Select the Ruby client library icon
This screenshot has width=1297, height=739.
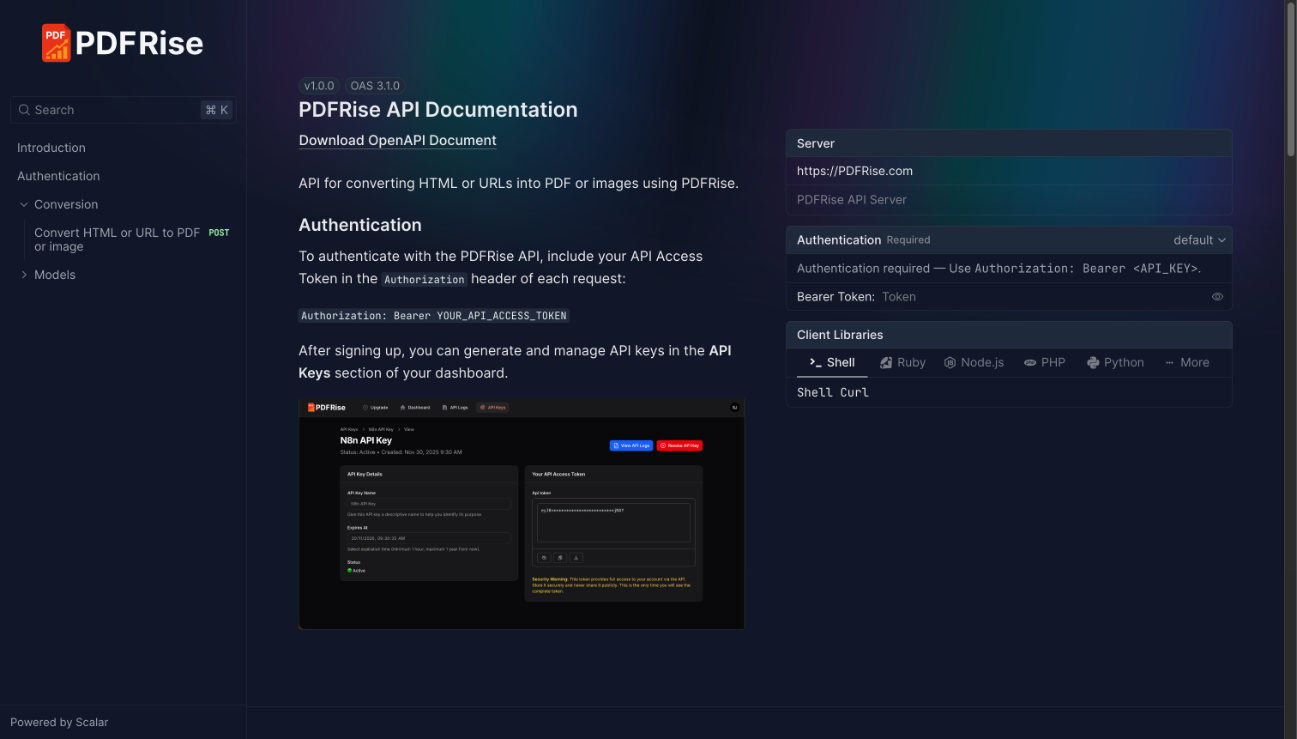point(885,362)
